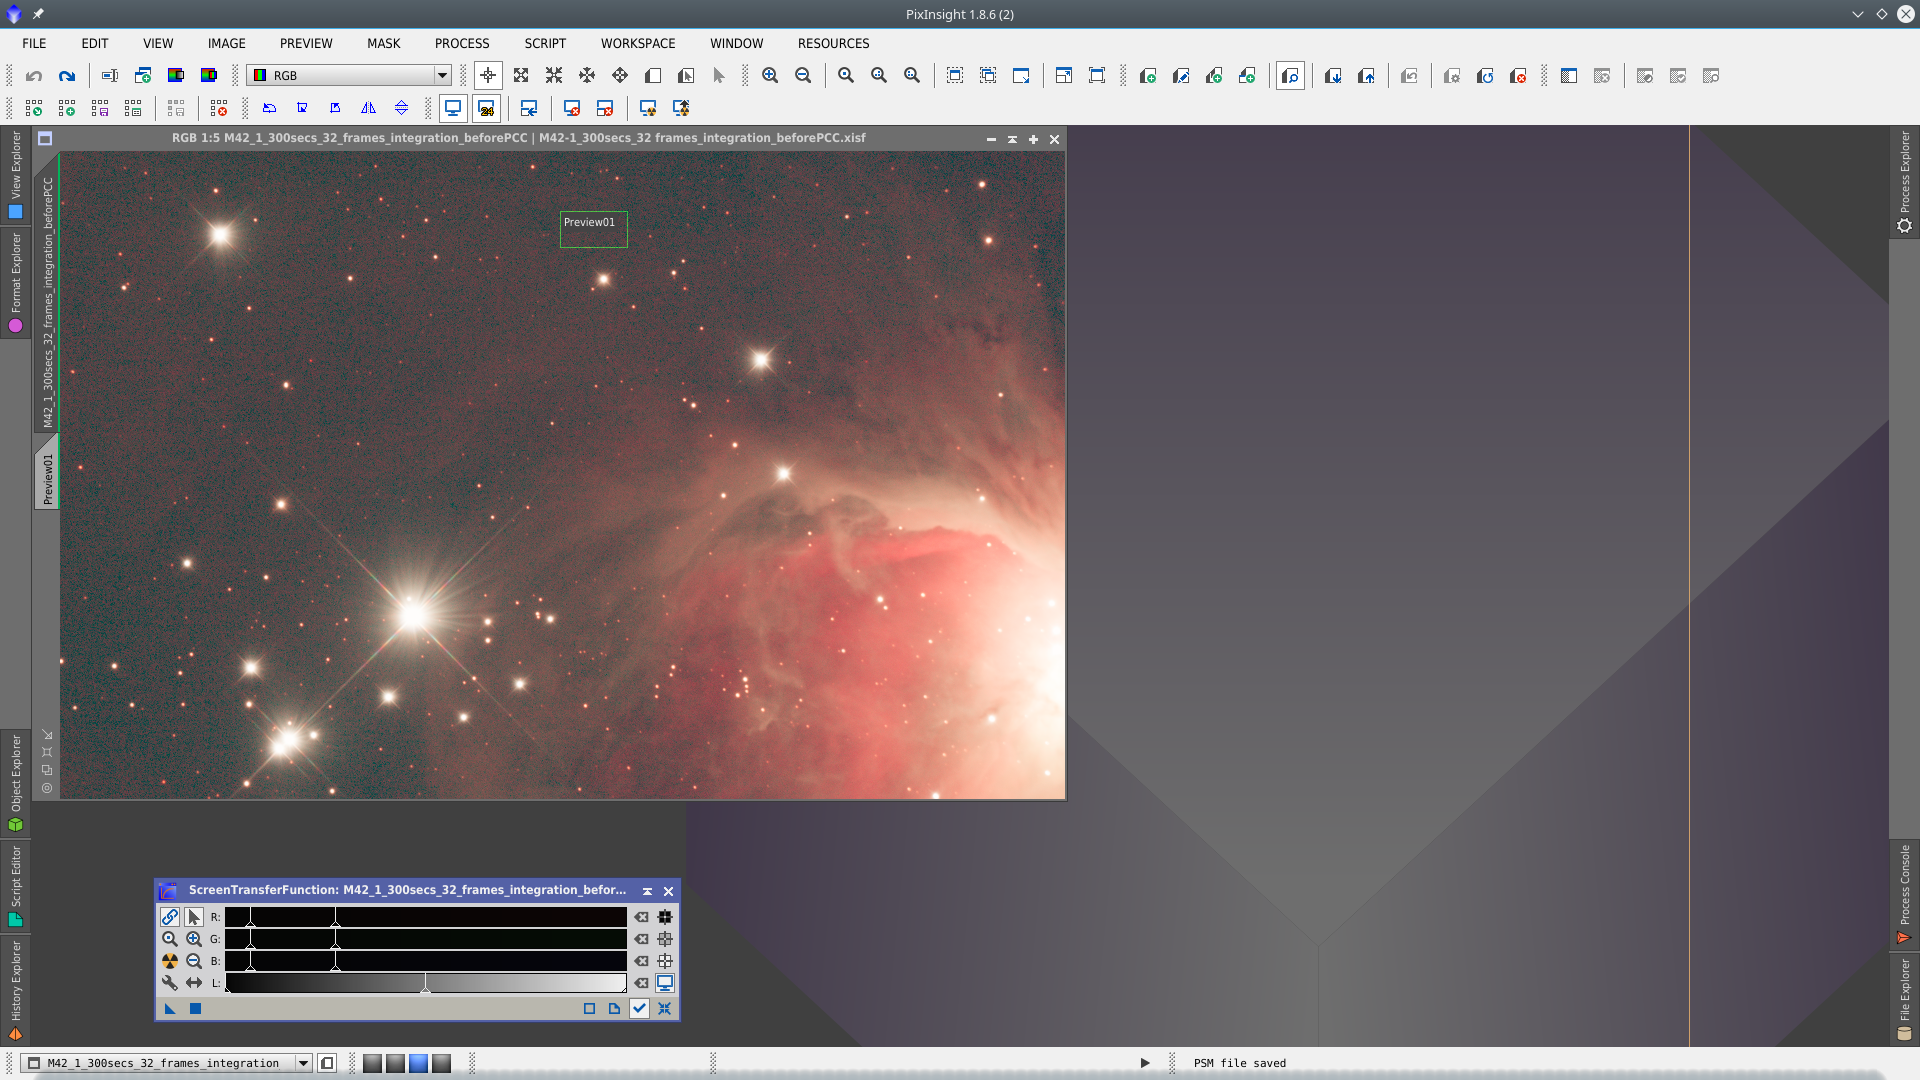Click the STF wrench options icon
This screenshot has height=1080, width=1920.
(x=170, y=983)
